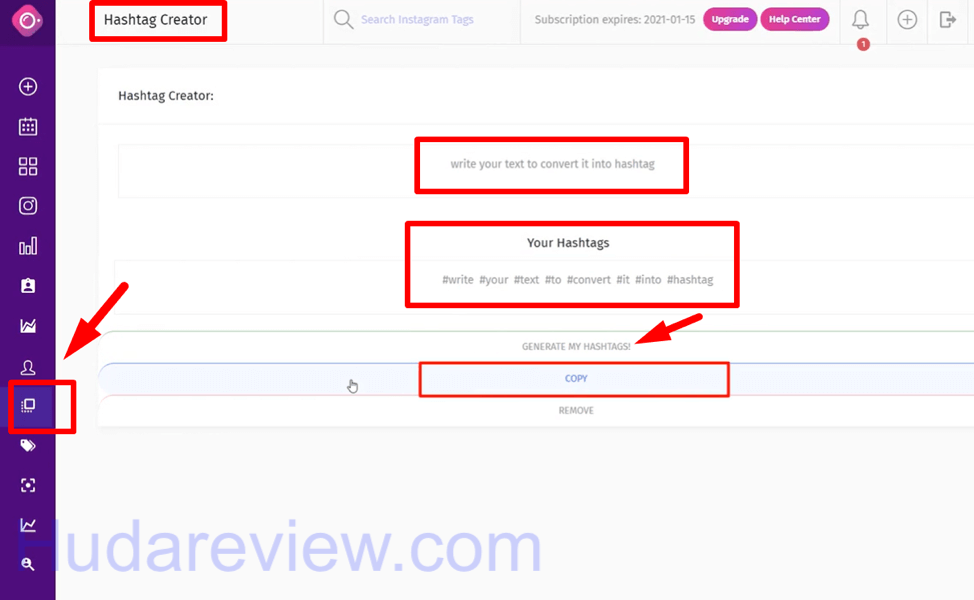
Task: Click the app logo in sidebar
Action: (27, 21)
